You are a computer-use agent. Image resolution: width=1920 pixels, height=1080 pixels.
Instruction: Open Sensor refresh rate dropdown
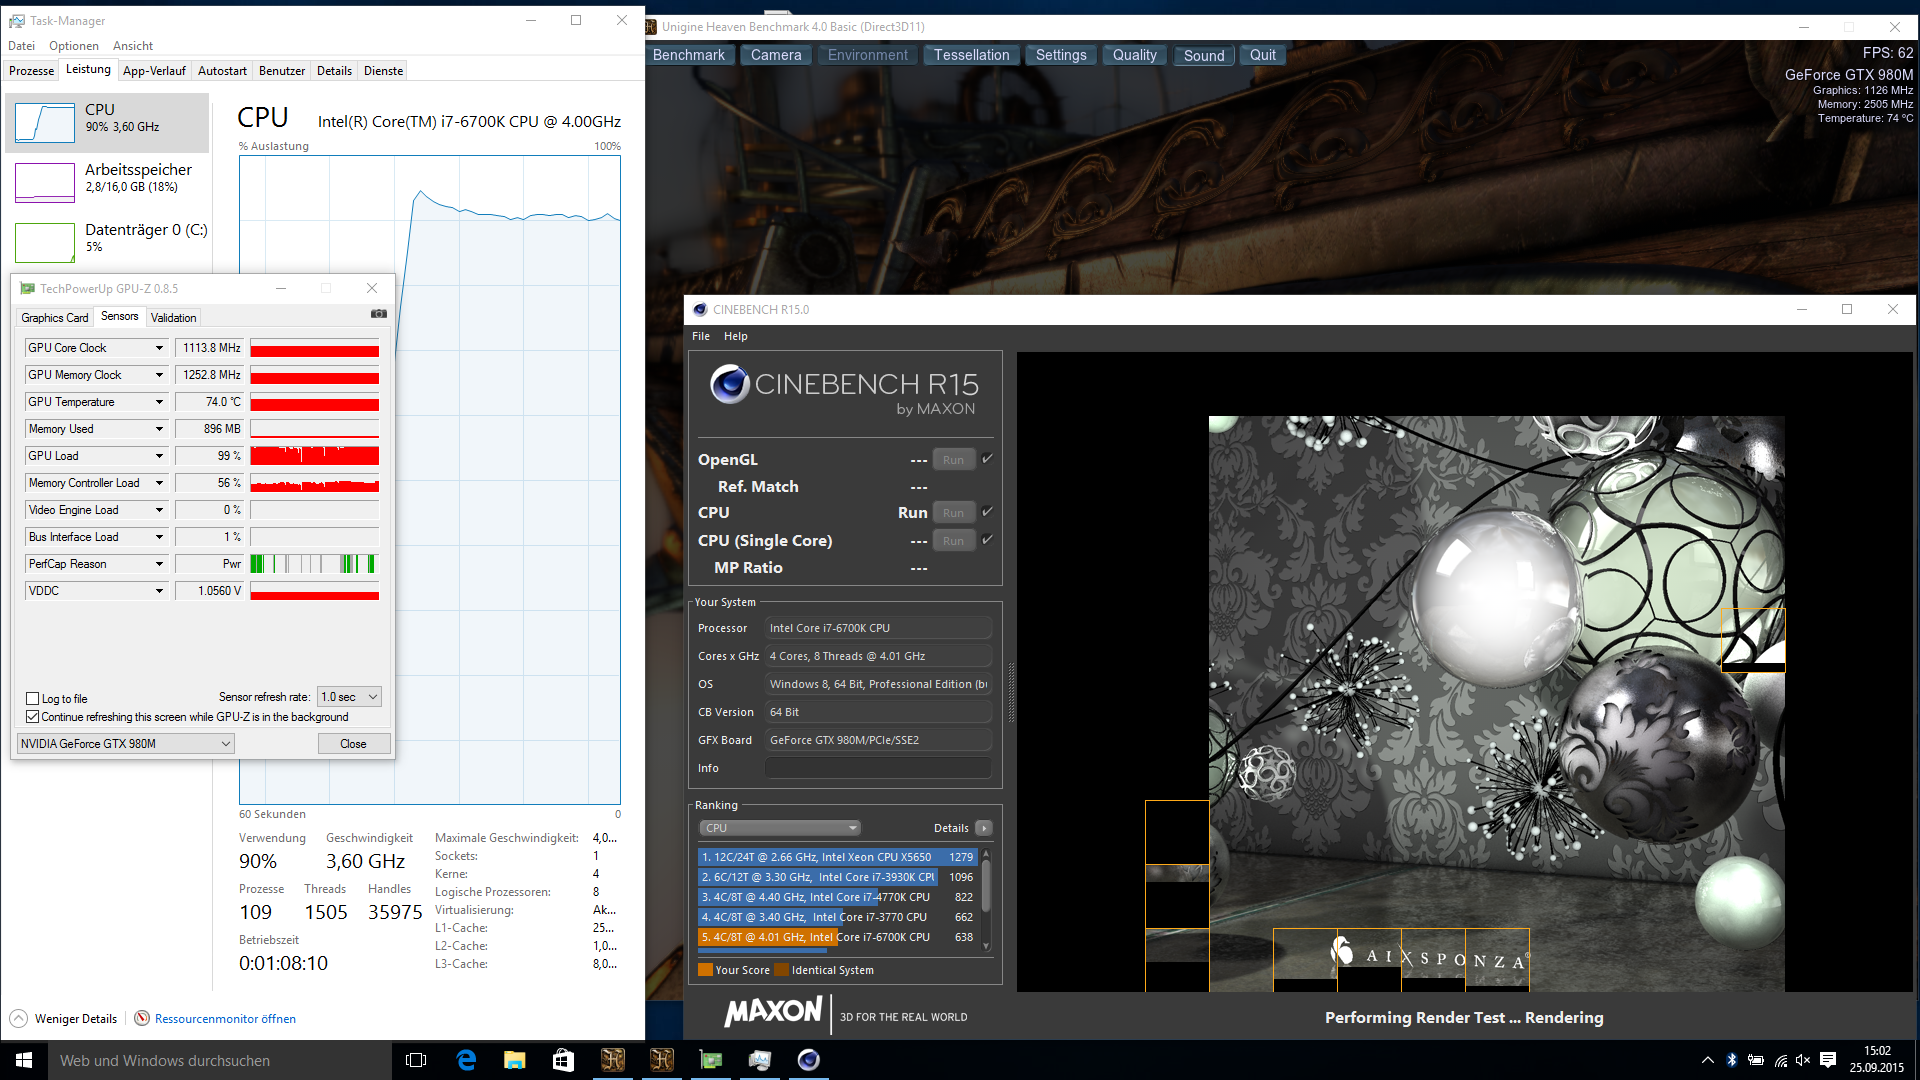(349, 697)
